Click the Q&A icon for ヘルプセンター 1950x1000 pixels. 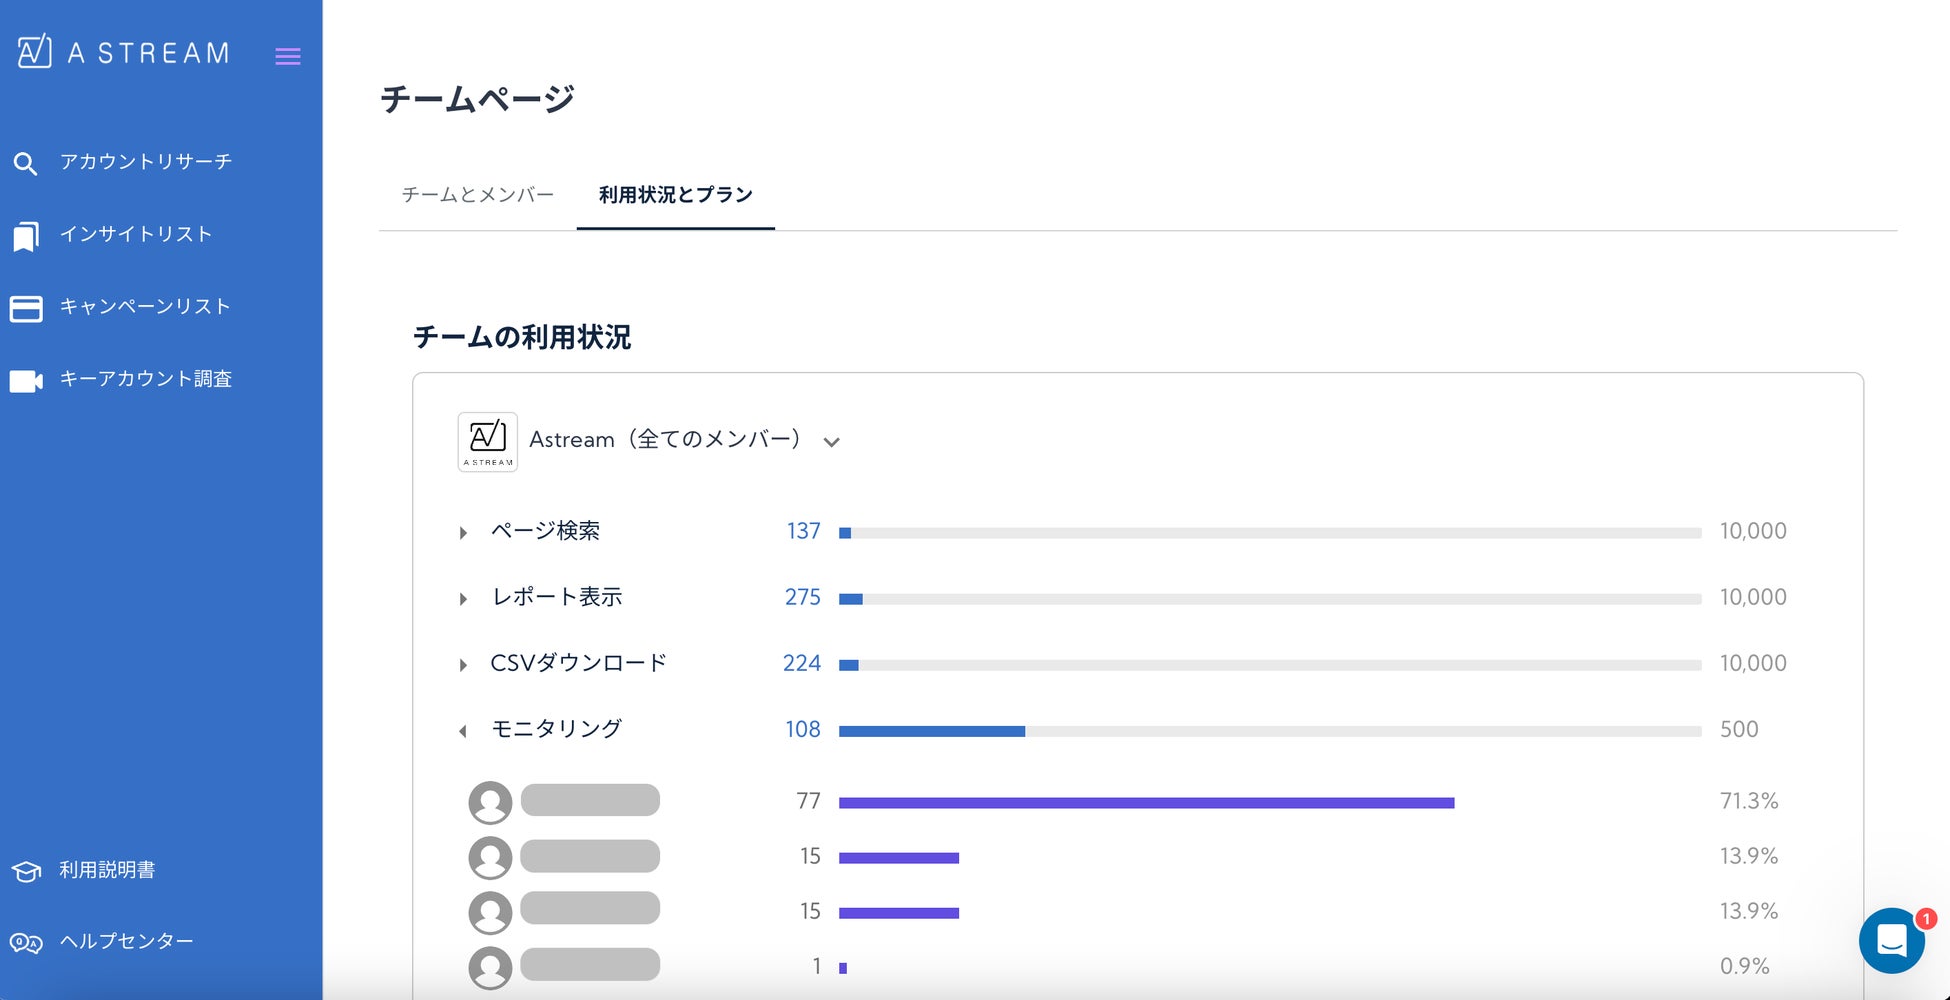pos(26,943)
